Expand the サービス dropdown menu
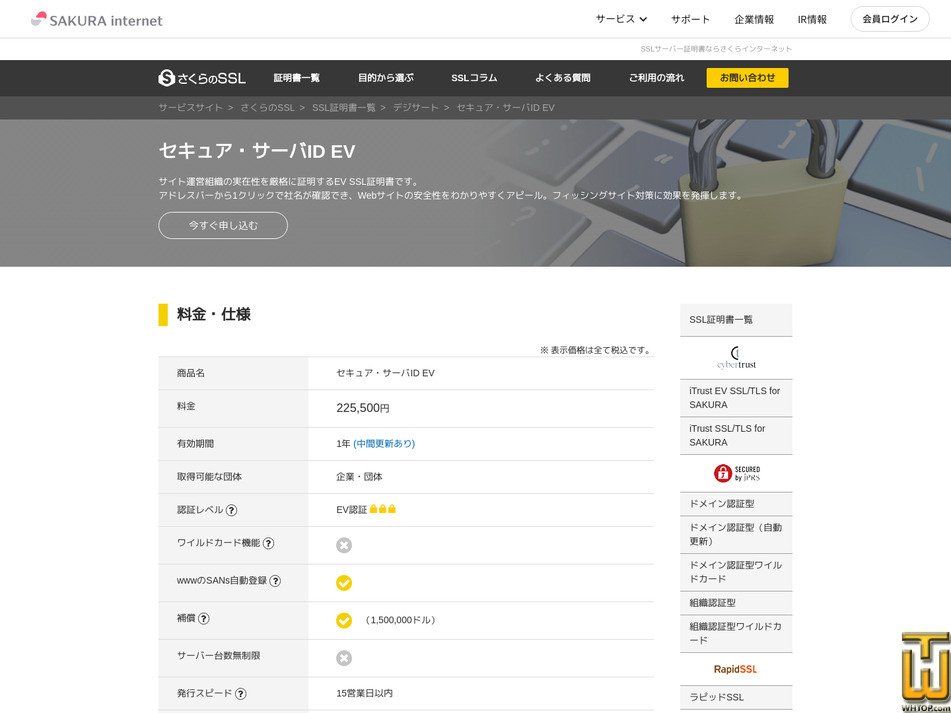 (x=621, y=19)
